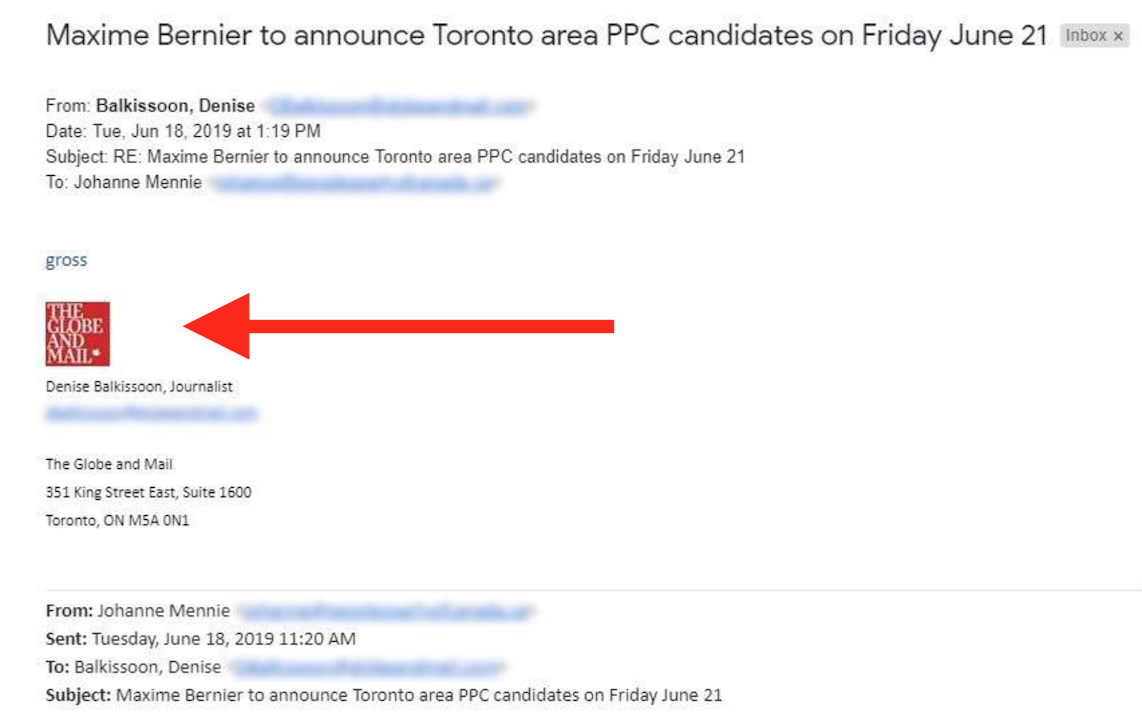This screenshot has height=724, width=1142.
Task: Remove the Inbox label with its x
Action: coord(1118,36)
